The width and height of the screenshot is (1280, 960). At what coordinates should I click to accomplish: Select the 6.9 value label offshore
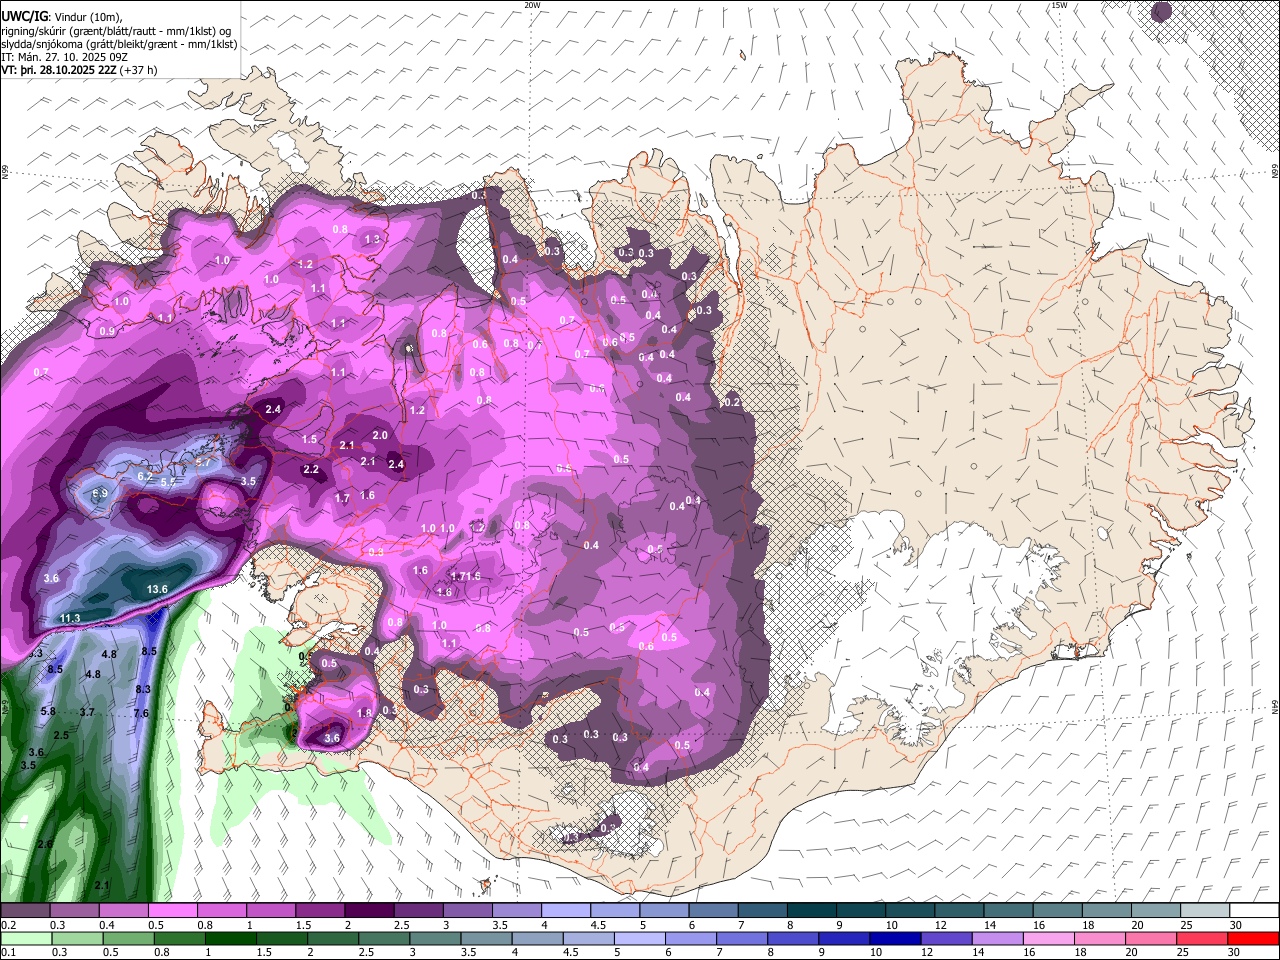100,494
